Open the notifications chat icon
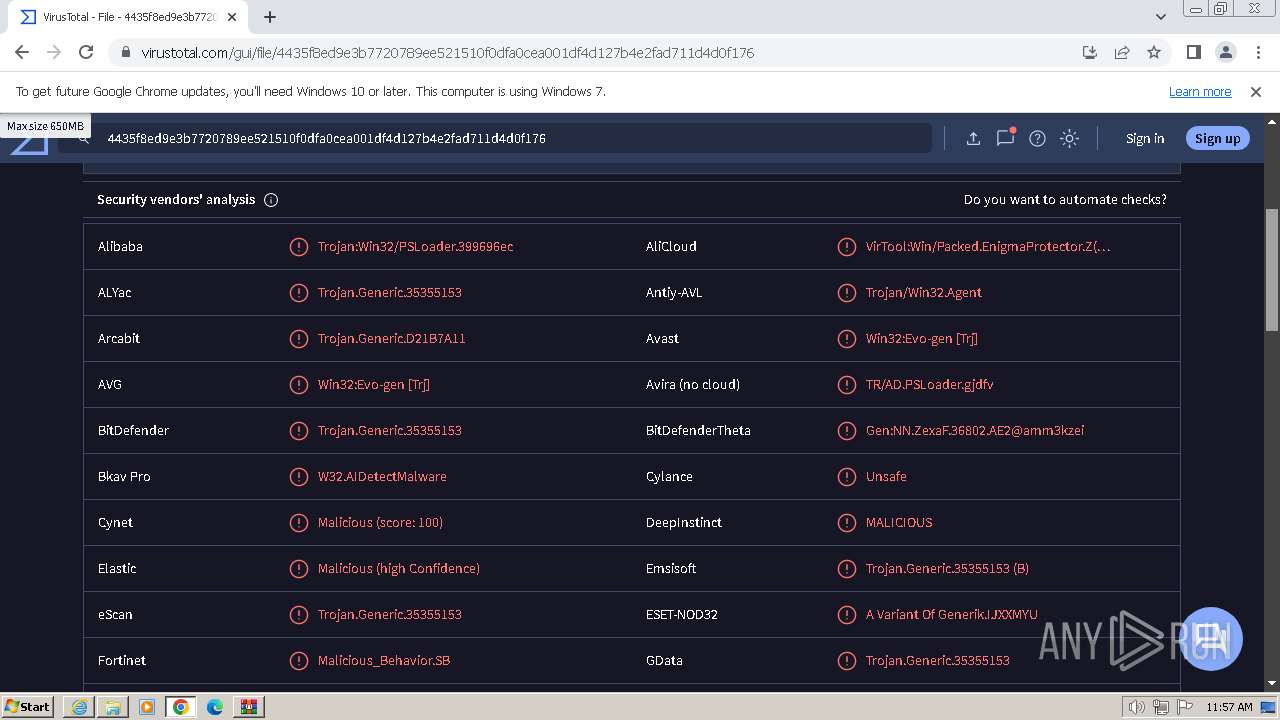 pyautogui.click(x=1005, y=138)
